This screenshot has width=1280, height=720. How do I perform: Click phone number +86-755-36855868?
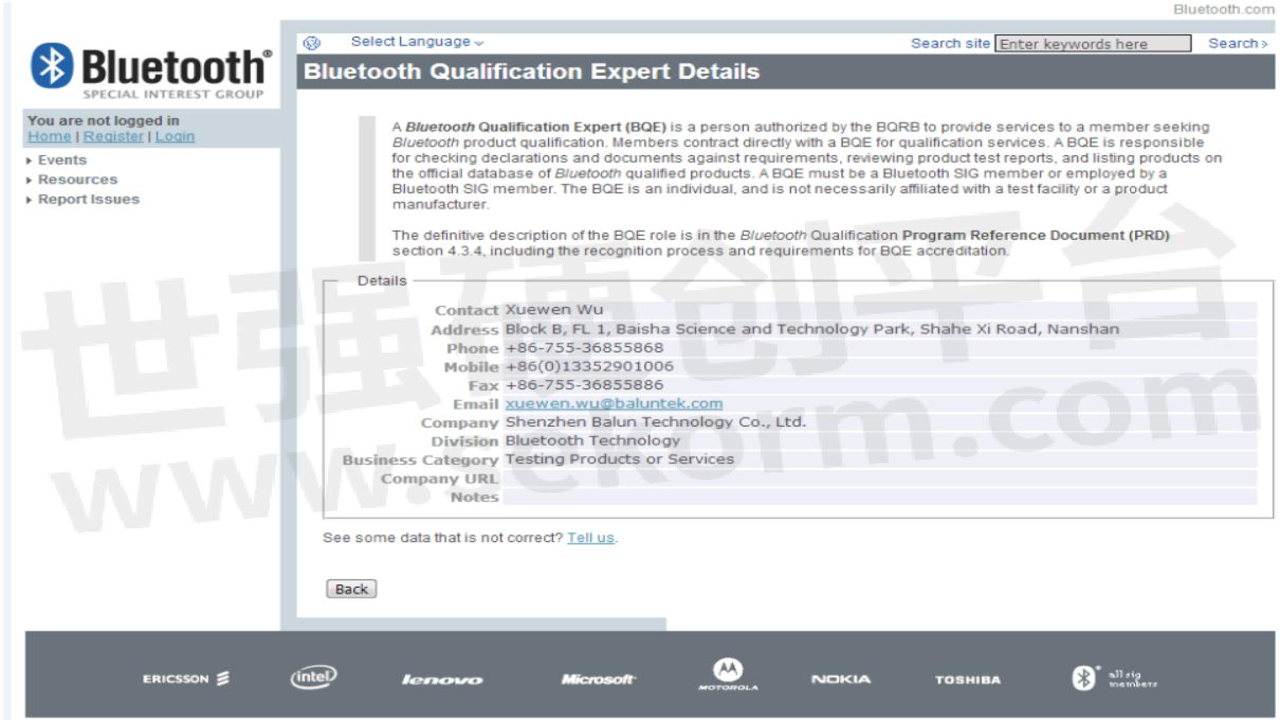click(x=584, y=348)
